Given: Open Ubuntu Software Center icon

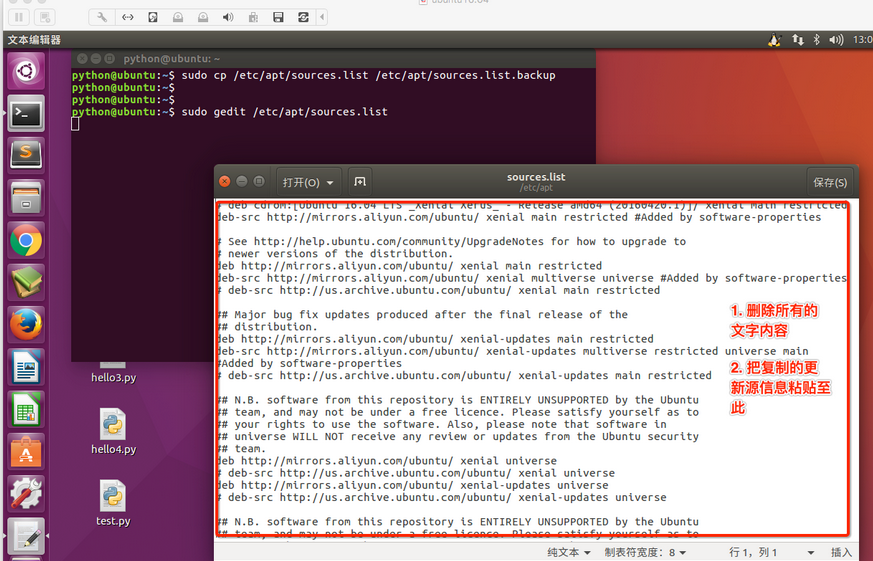Looking at the screenshot, I should point(26,451).
